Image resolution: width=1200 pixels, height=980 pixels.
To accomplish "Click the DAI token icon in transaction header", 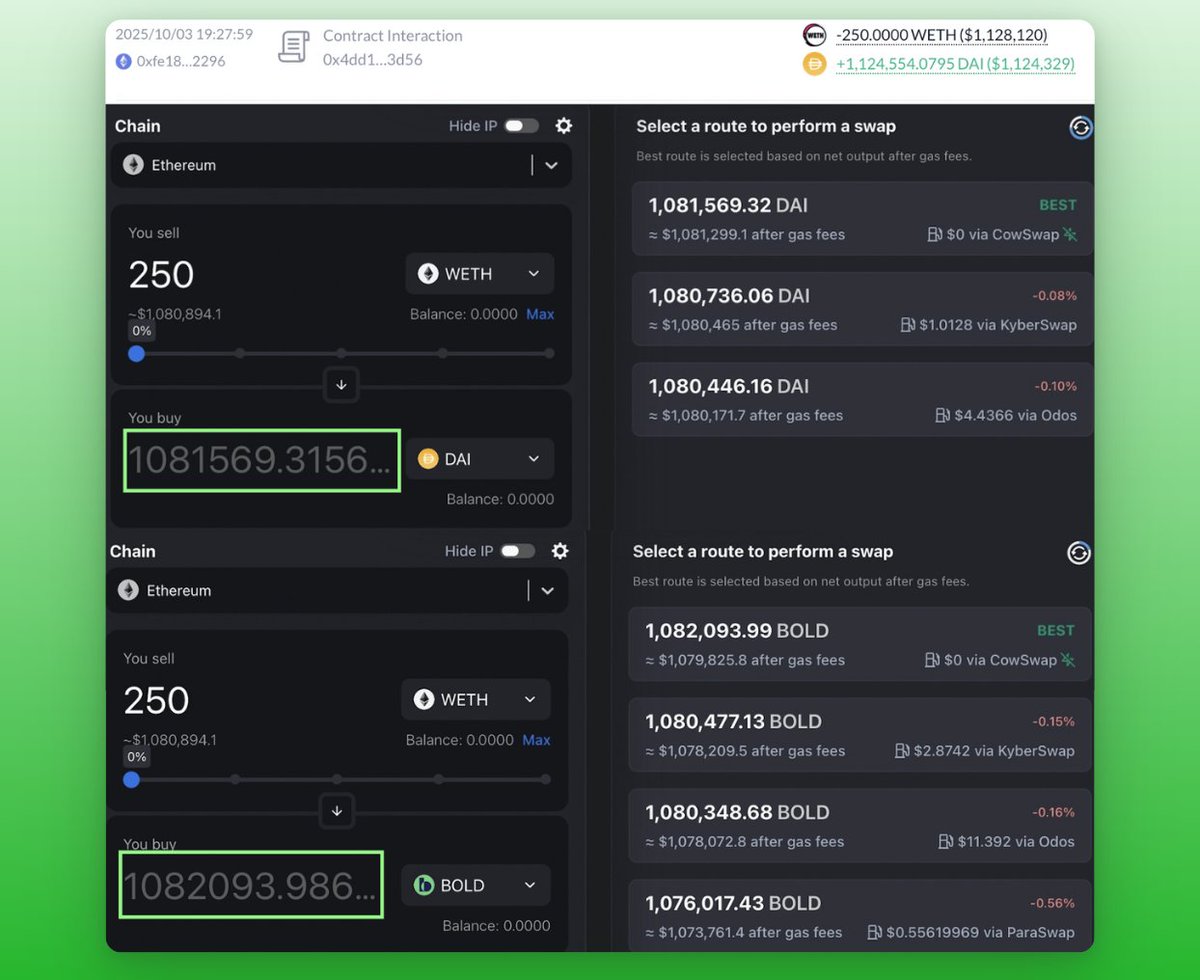I will 815,64.
